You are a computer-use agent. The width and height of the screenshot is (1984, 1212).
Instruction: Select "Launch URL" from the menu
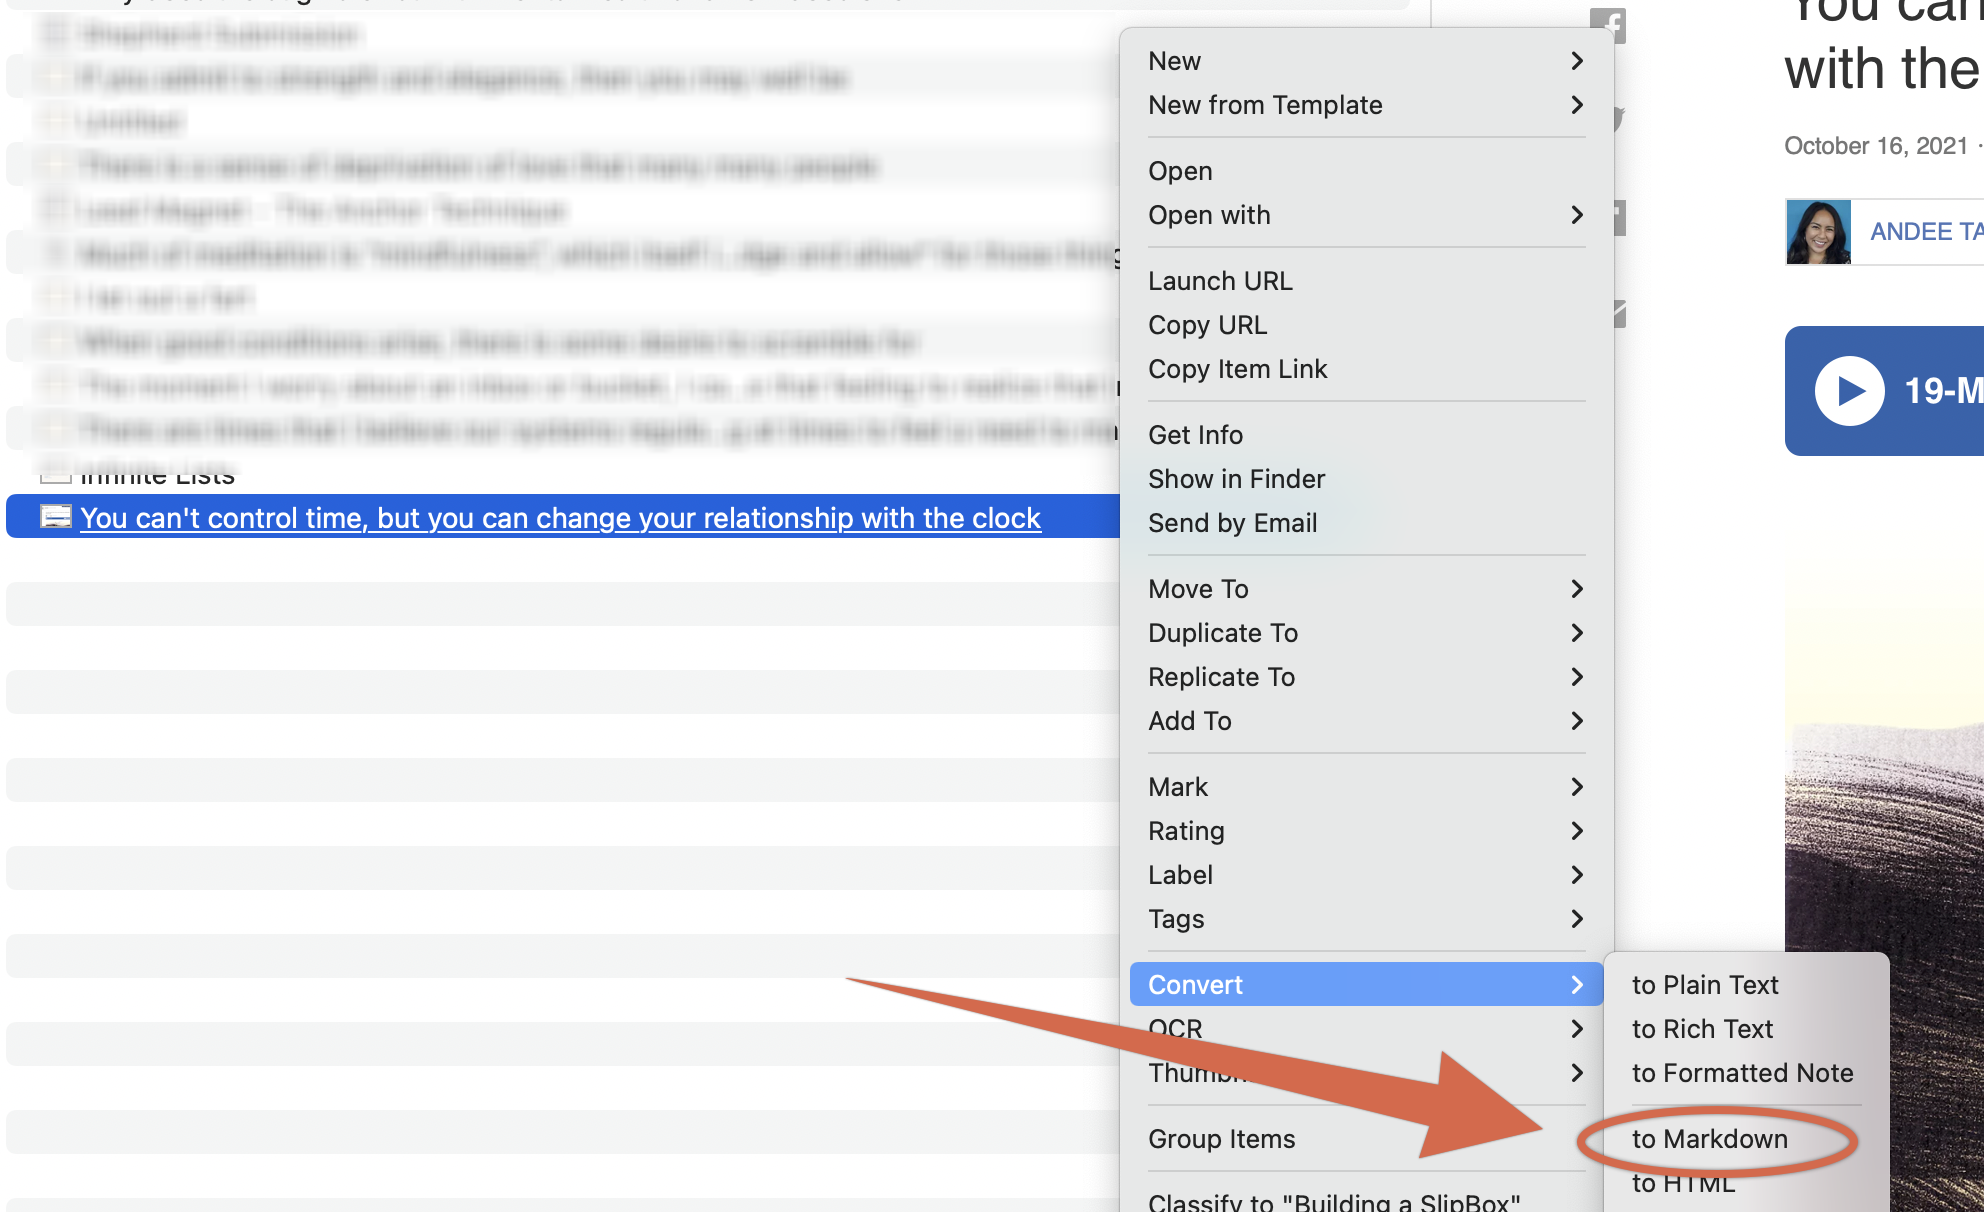click(1220, 280)
